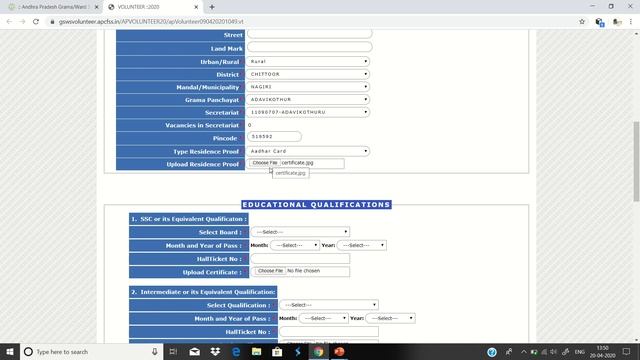Click into the Land Mark field
The width and height of the screenshot is (640, 360).
tap(309, 47)
